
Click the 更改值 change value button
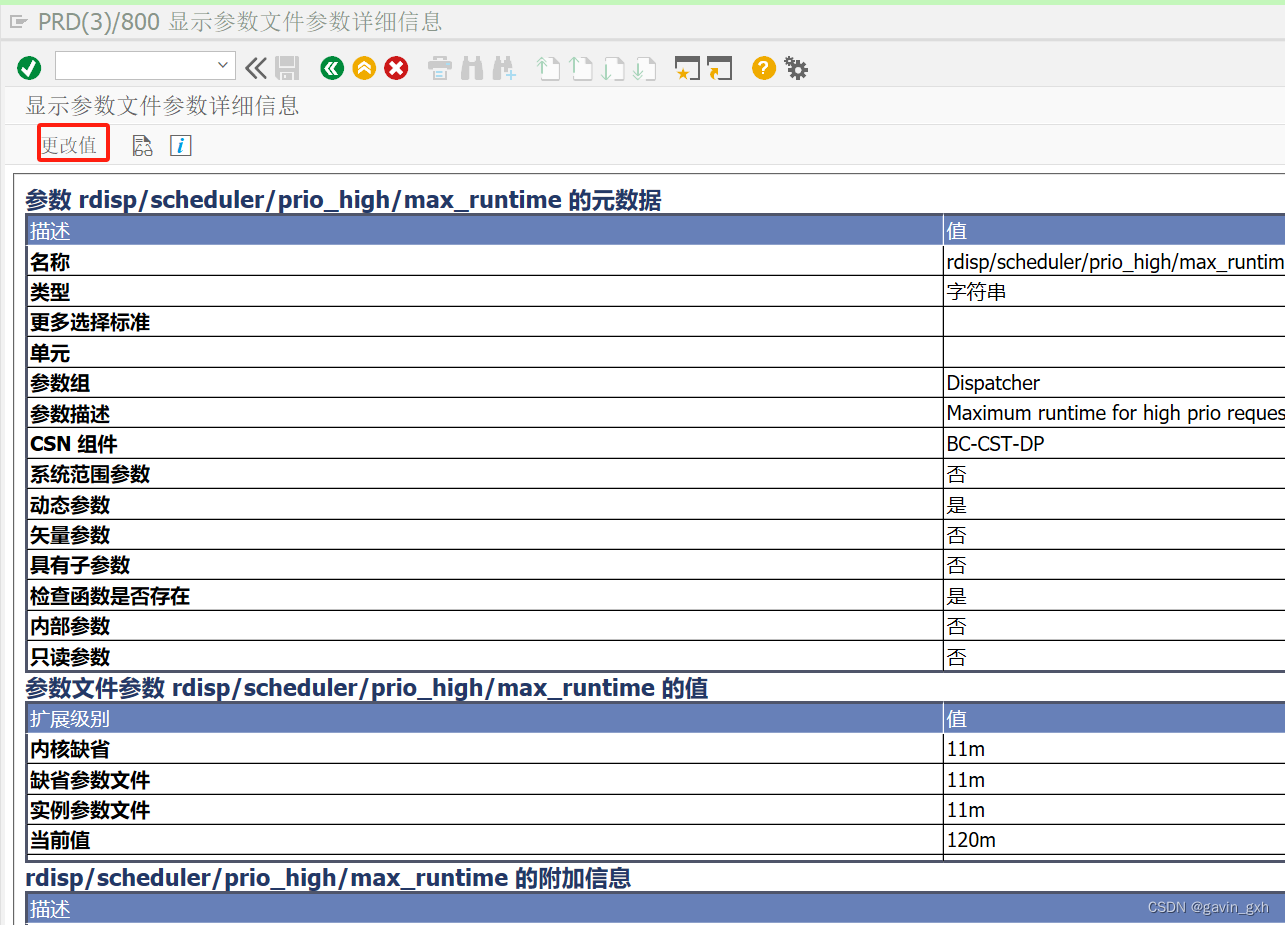point(72,144)
